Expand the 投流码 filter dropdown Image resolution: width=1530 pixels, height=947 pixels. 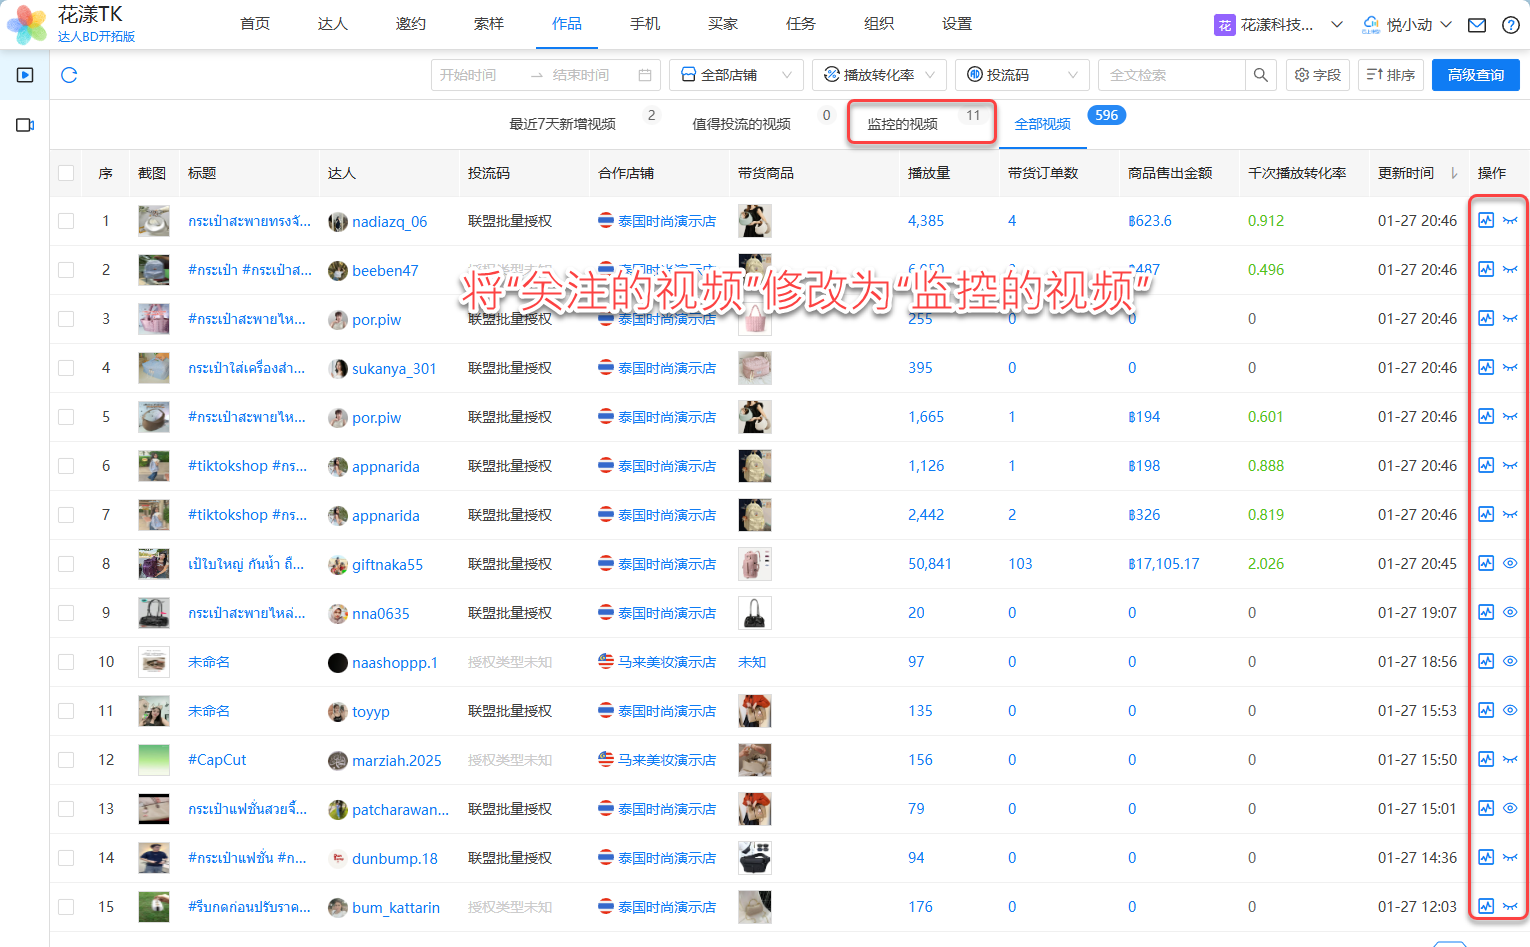pos(1022,75)
